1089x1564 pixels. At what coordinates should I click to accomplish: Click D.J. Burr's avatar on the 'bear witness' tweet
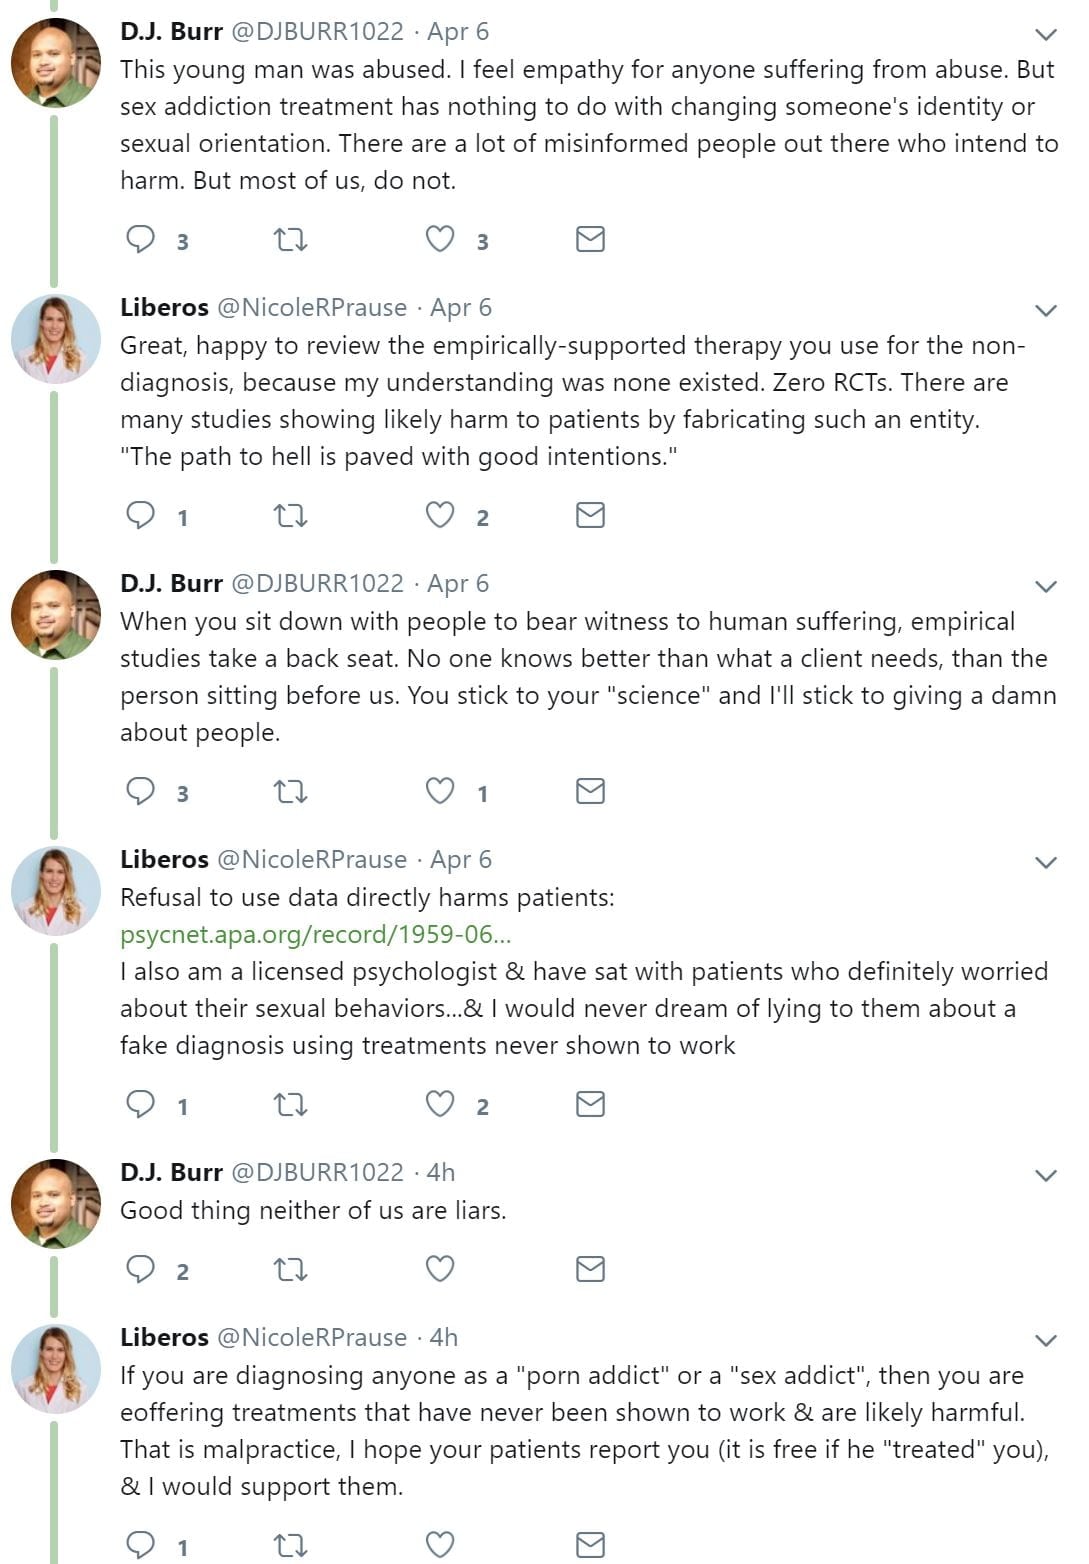(x=56, y=615)
